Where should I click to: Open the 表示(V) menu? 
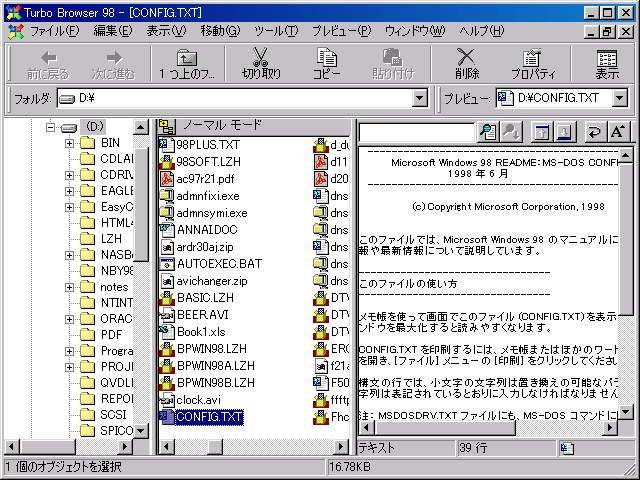[x=166, y=31]
